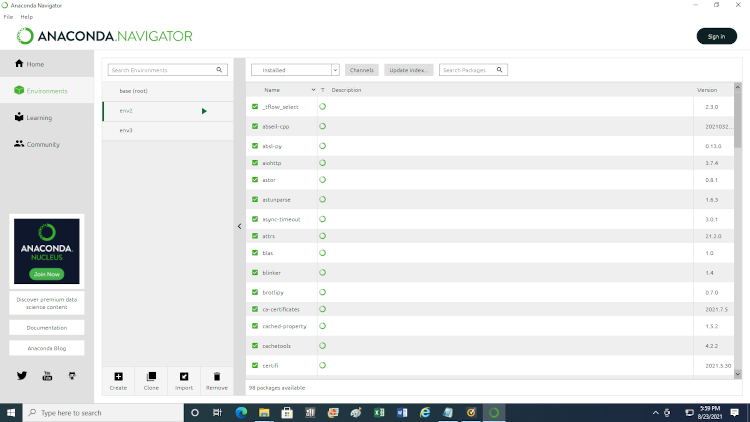Collapse the environments panel with the chevron
Viewport: 750px width, 422px height.
(x=239, y=226)
